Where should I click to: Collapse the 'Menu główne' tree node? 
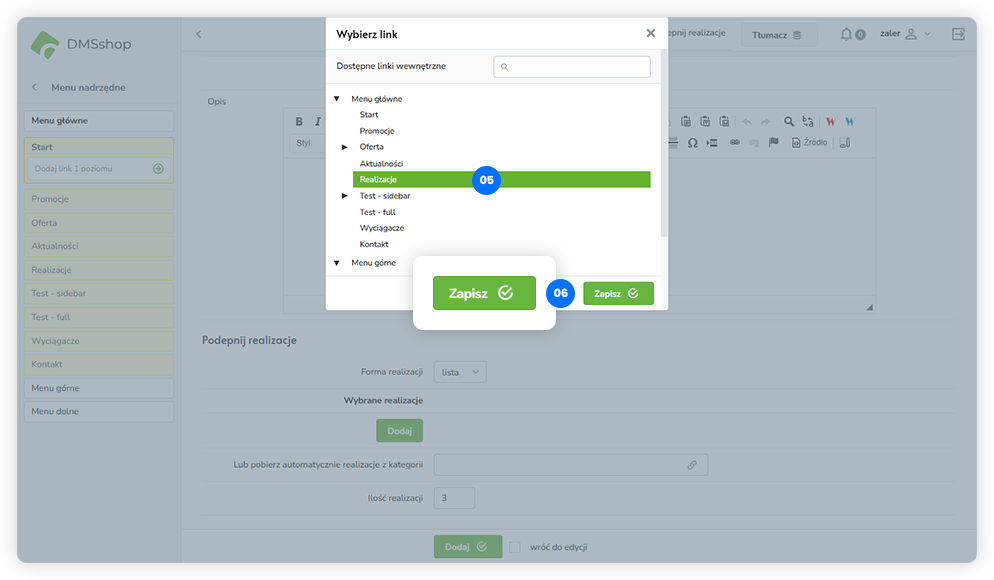[337, 99]
